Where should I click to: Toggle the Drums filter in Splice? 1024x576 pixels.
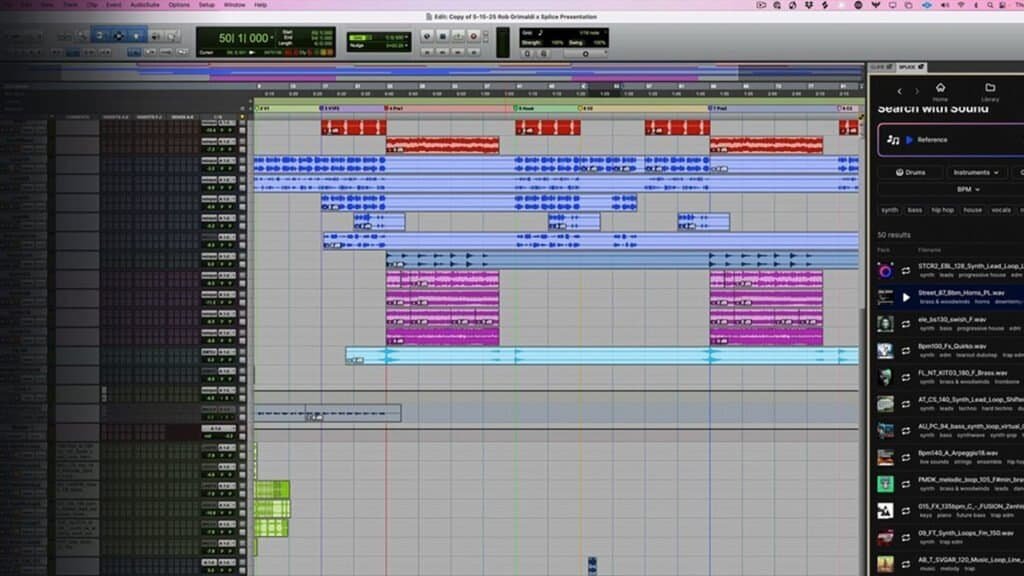pos(911,171)
